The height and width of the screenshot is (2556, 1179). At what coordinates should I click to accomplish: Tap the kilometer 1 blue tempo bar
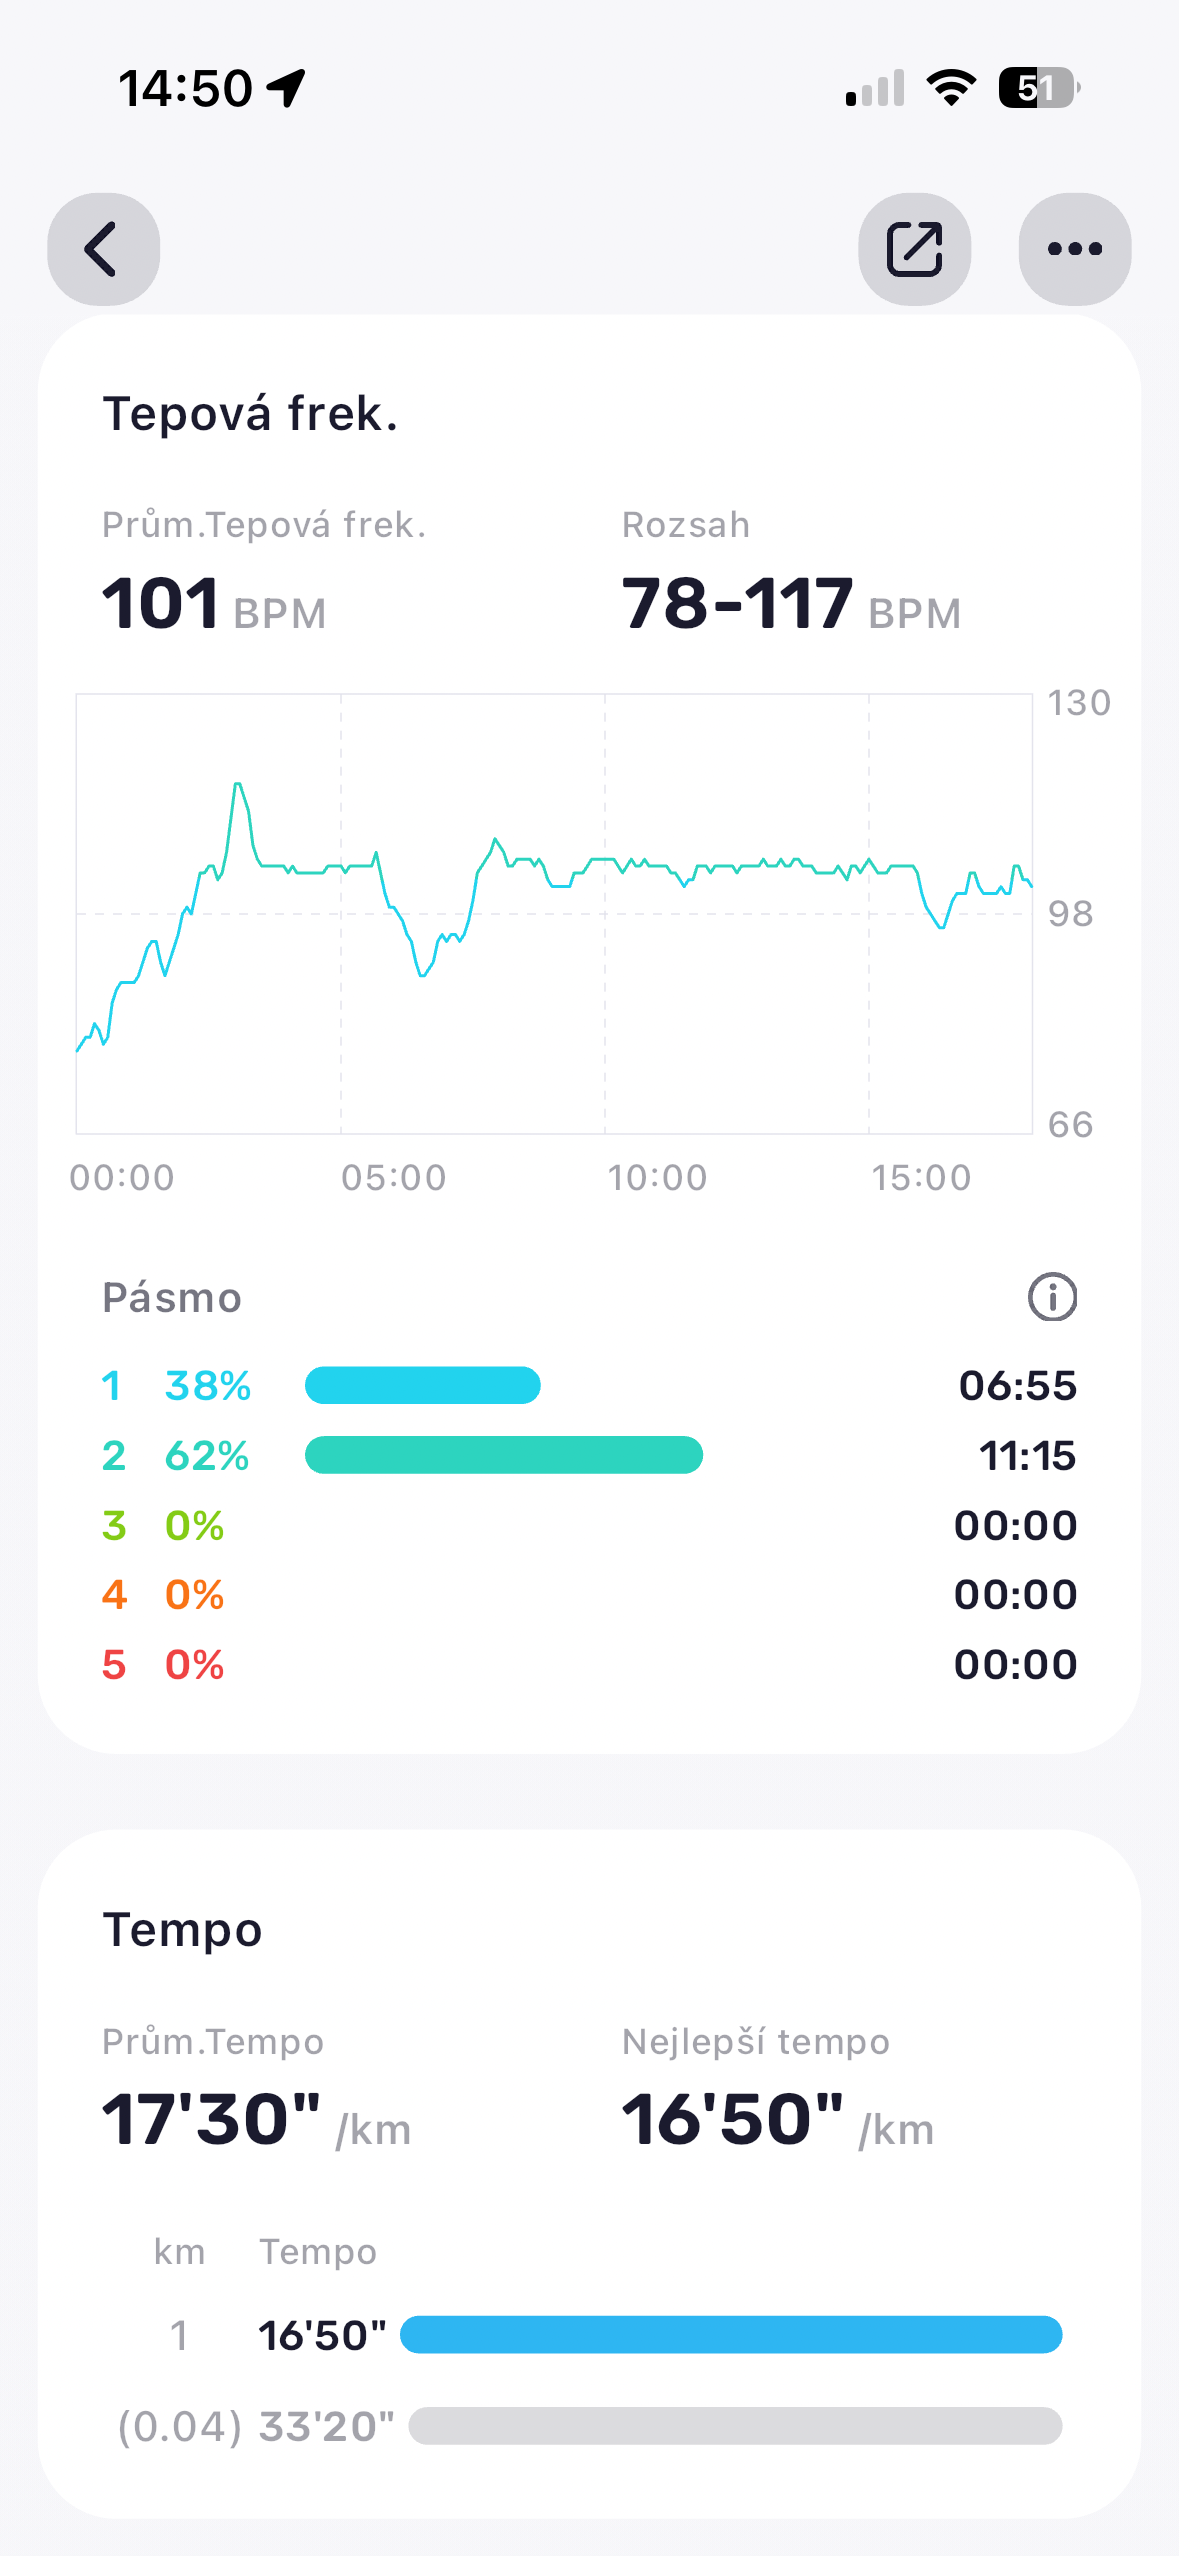coord(730,2335)
